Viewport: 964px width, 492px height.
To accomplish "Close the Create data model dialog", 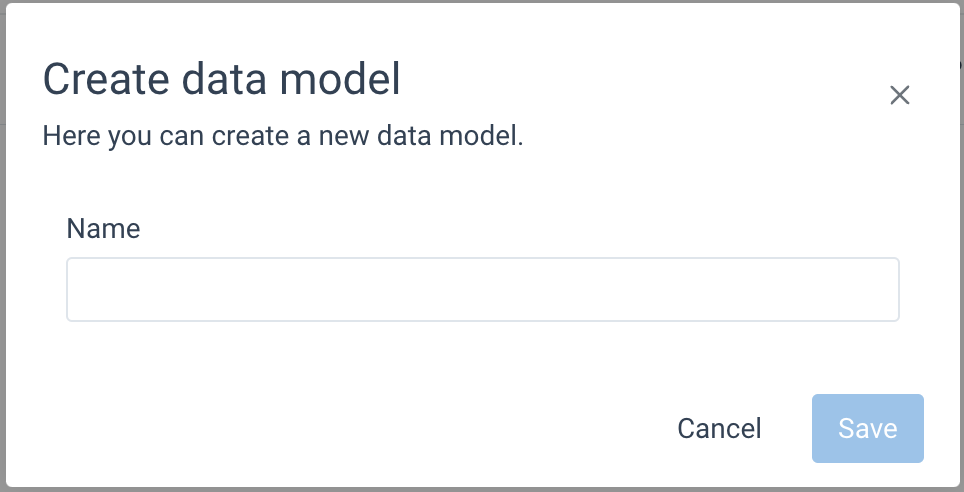I will (900, 96).
